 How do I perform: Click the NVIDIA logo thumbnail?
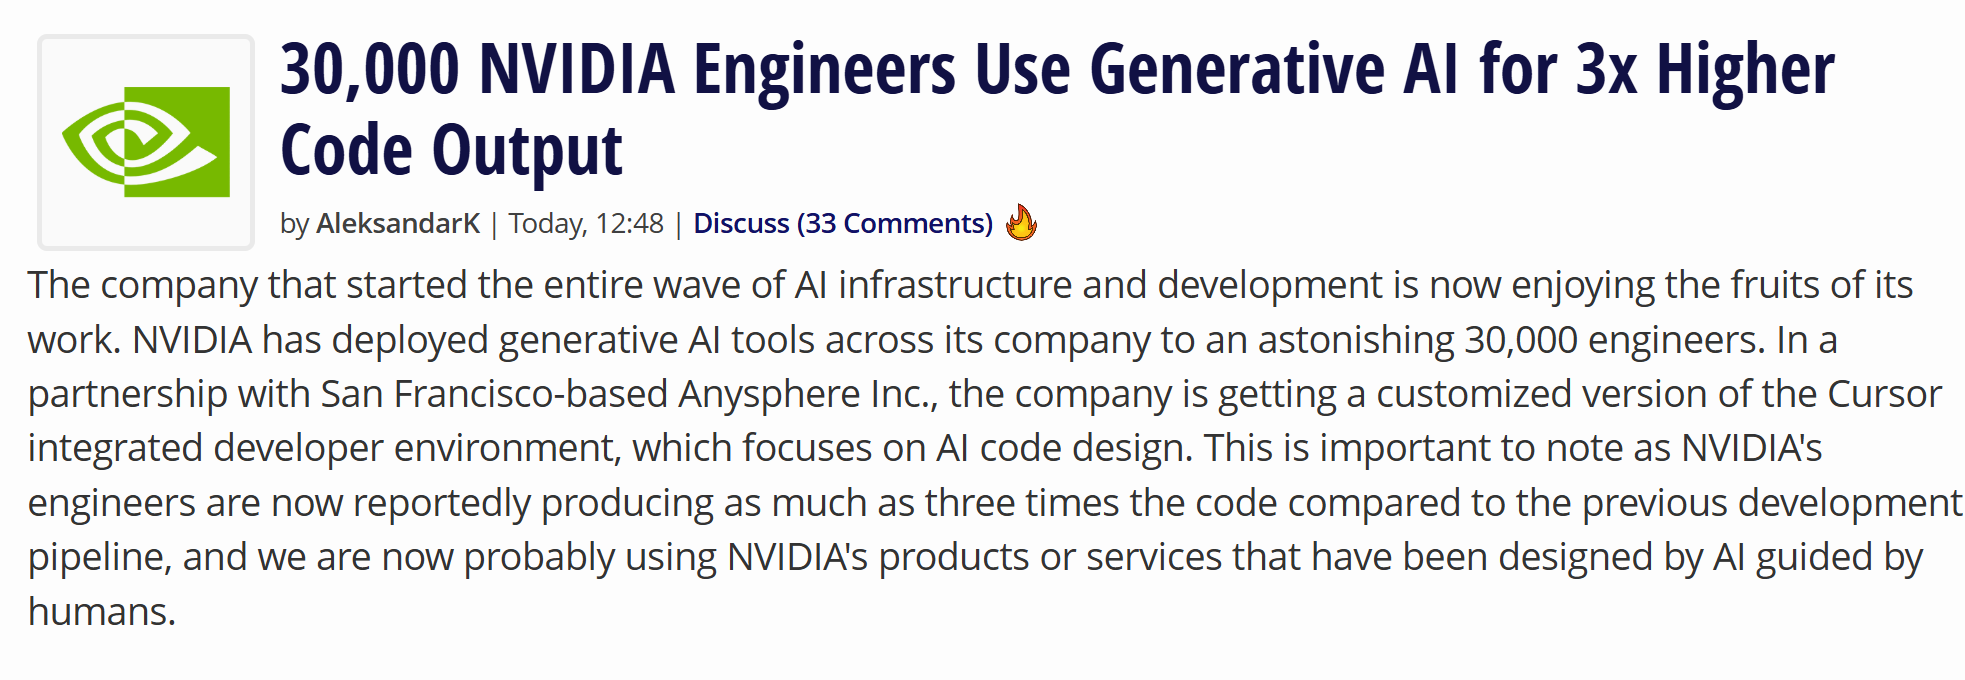click(146, 142)
